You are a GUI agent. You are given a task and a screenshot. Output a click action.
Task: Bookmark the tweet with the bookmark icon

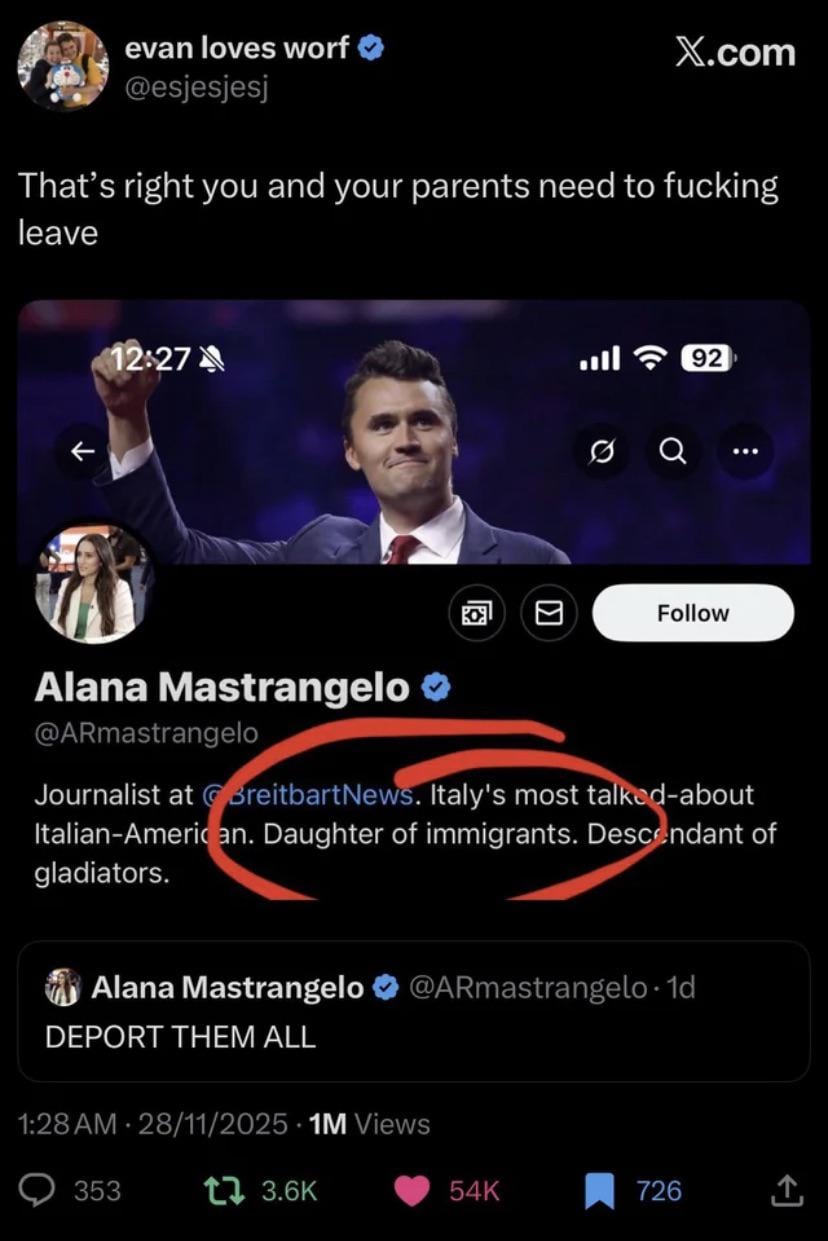pos(600,1190)
